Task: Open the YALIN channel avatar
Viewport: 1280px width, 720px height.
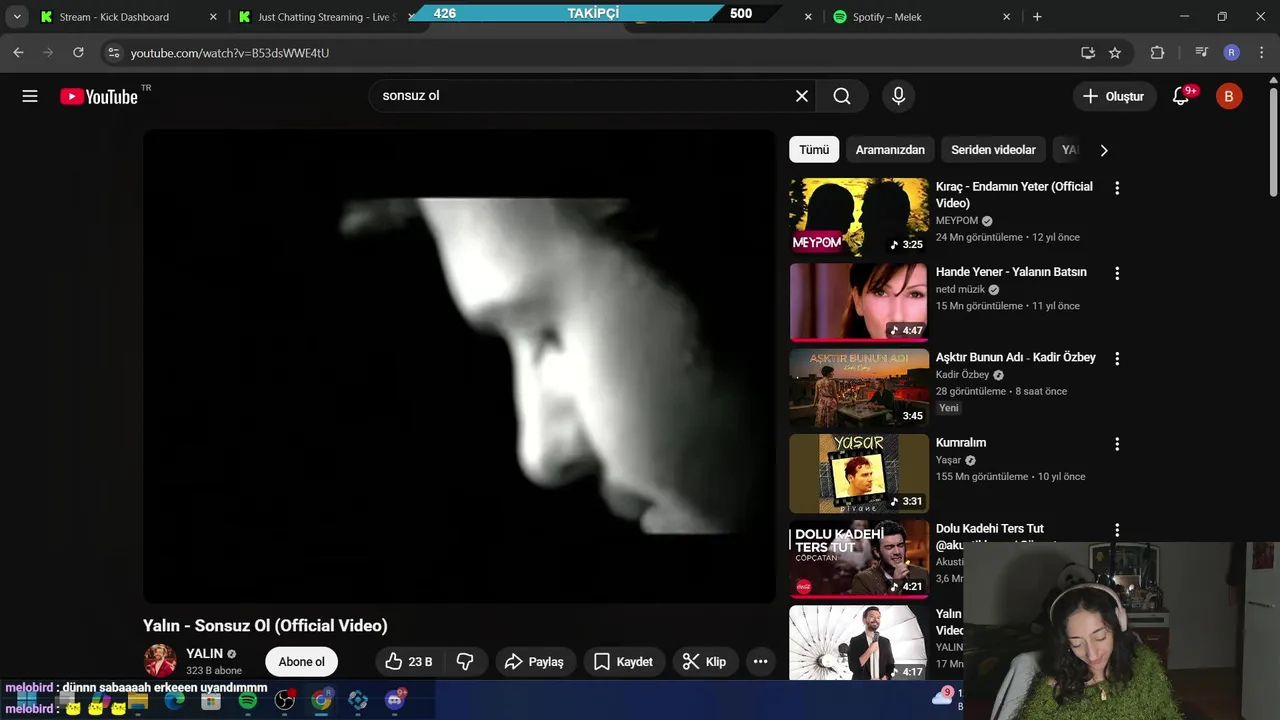Action: pyautogui.click(x=160, y=661)
